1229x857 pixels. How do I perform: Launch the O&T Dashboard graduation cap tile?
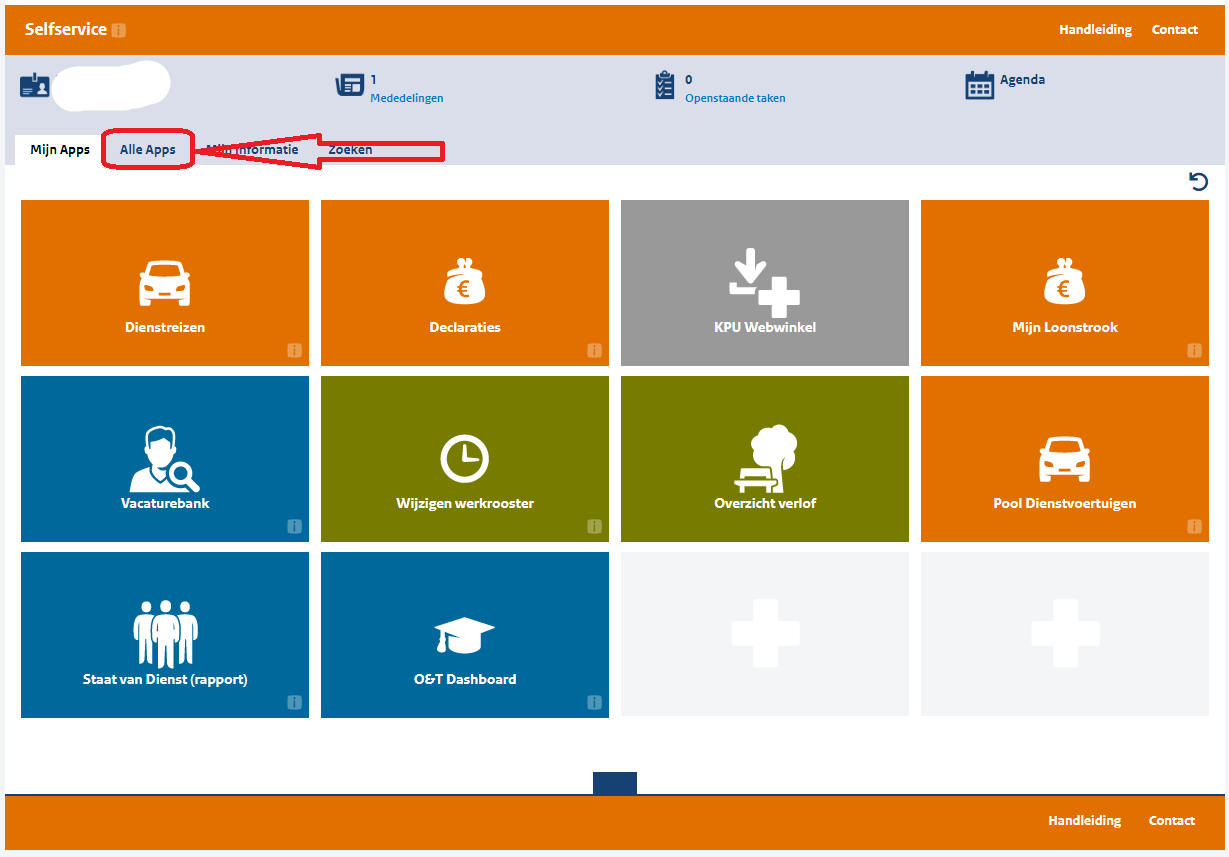click(464, 635)
